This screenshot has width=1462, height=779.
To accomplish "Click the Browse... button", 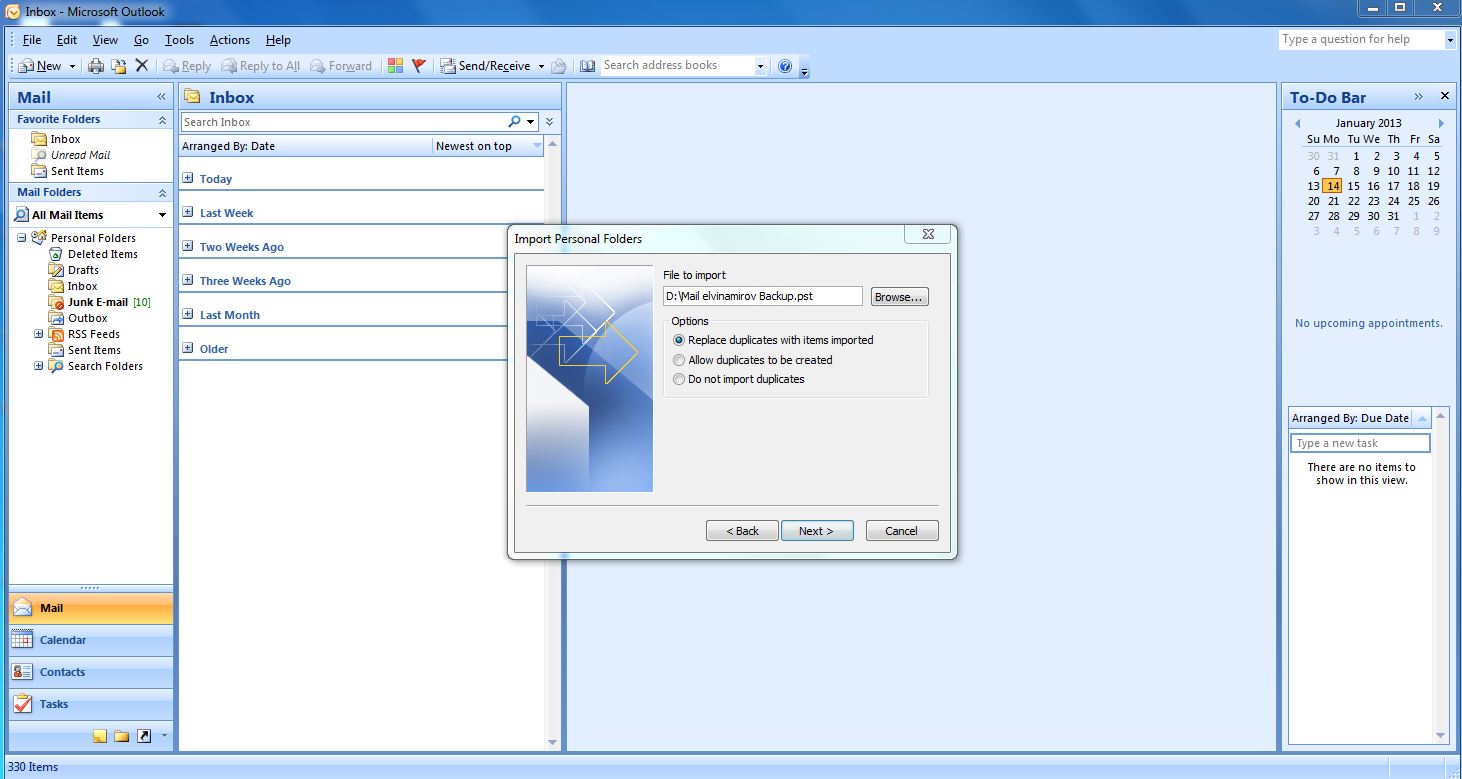I will tap(899, 297).
